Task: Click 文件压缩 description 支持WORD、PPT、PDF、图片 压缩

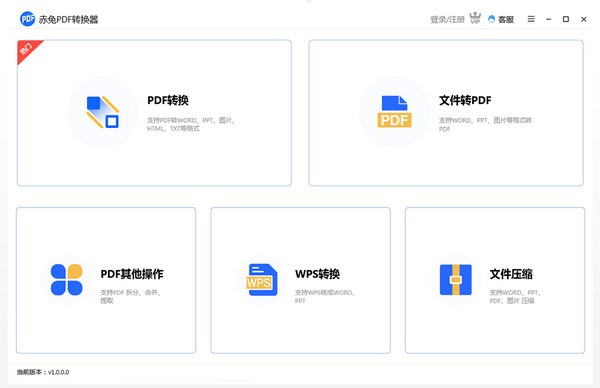Action: click(515, 297)
